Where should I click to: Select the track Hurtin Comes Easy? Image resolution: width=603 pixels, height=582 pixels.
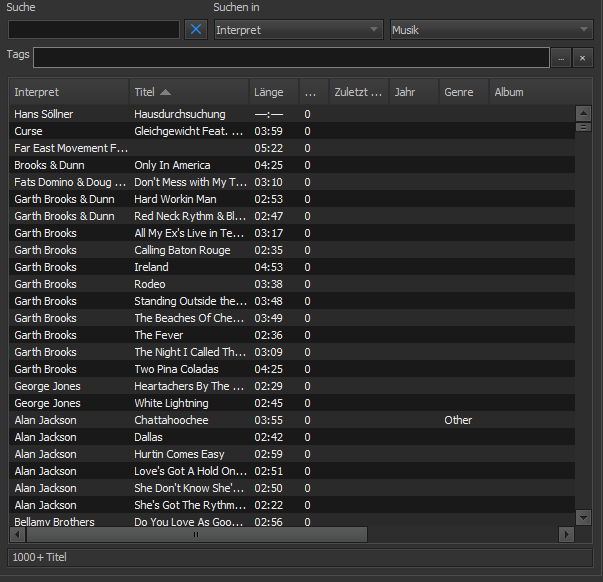[x=292, y=454]
